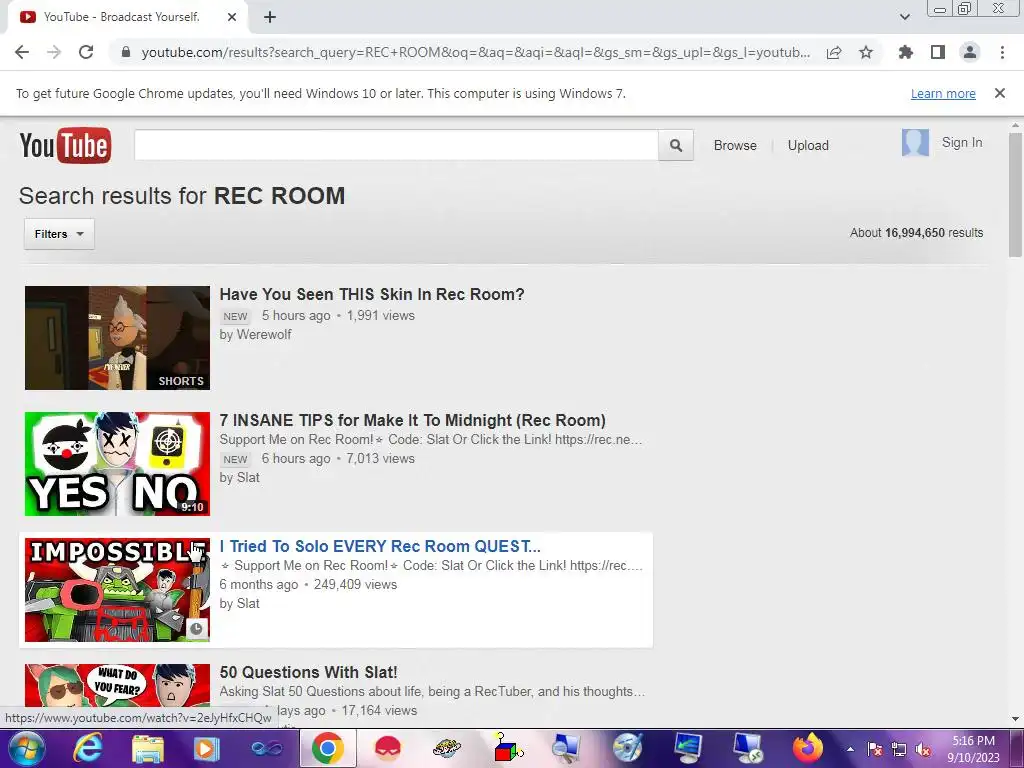Click the scrollbar down arrow
1024x768 pixels.
(1015, 720)
